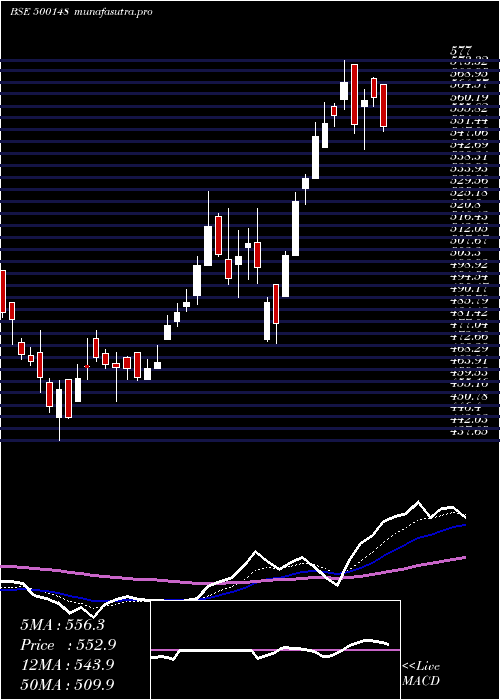Click the tall red candle at the chart's peak
This screenshot has height=700, width=500.
[354, 94]
